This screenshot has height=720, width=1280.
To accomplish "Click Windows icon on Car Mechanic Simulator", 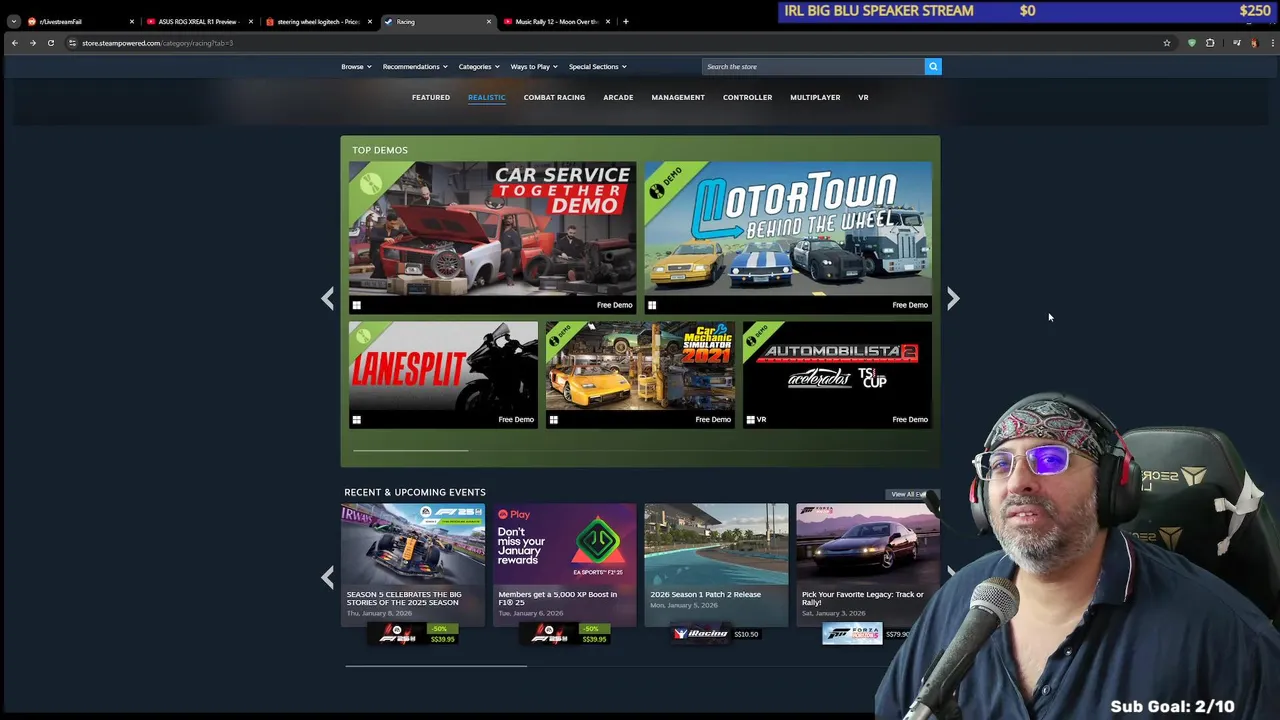I will [553, 420].
